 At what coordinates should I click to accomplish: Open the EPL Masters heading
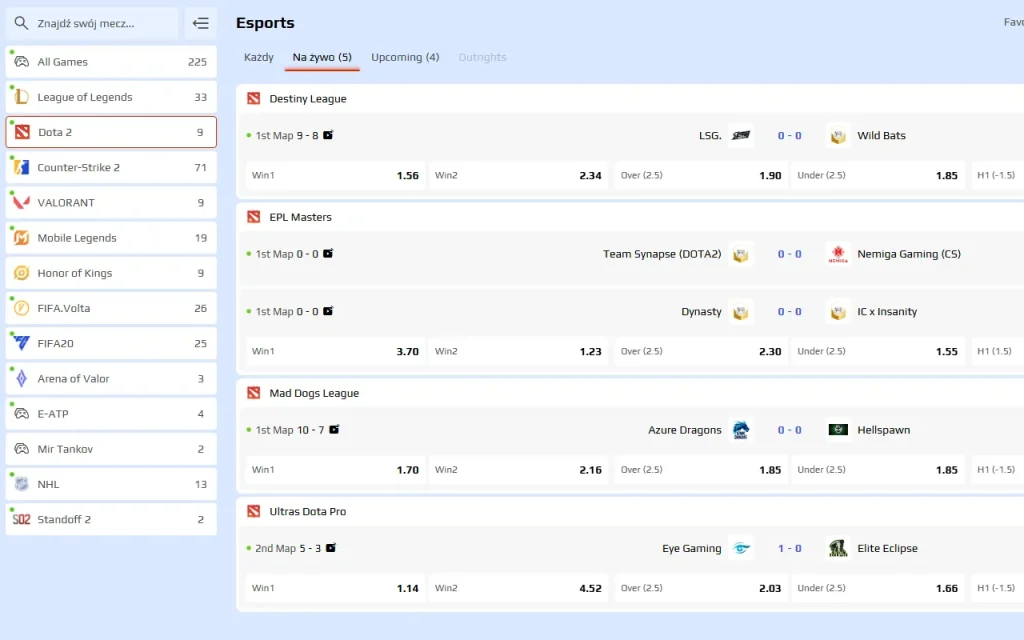[300, 217]
